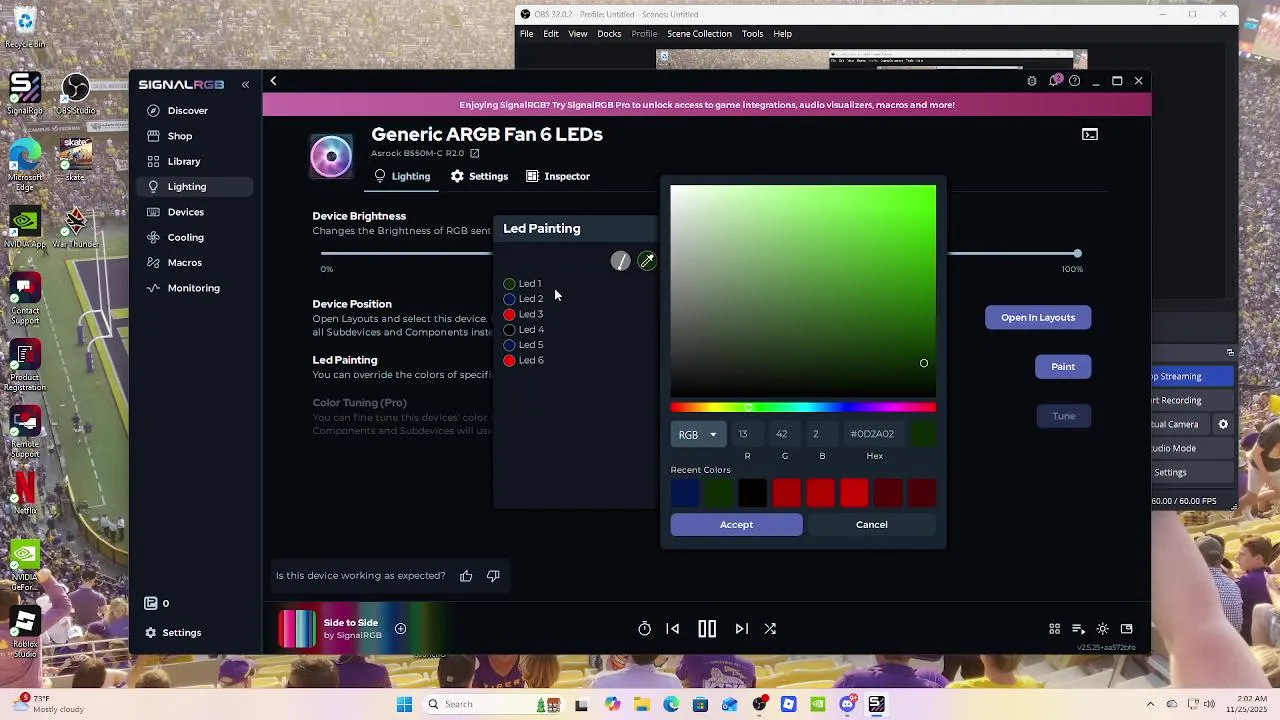Viewport: 1280px width, 720px height.
Task: Open the motherboard edit link icon
Action: tap(474, 153)
